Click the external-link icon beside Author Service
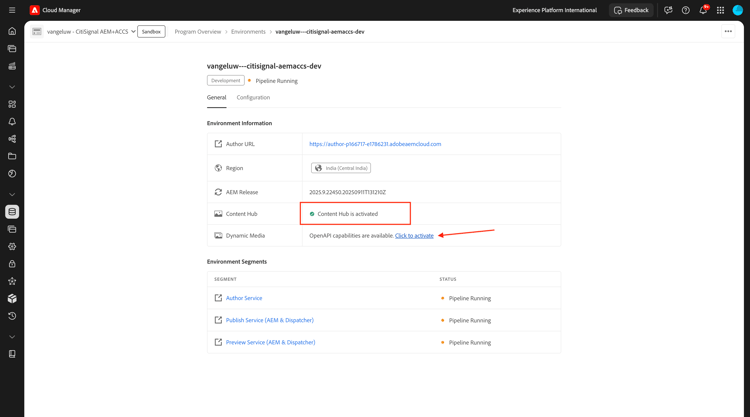 click(218, 298)
